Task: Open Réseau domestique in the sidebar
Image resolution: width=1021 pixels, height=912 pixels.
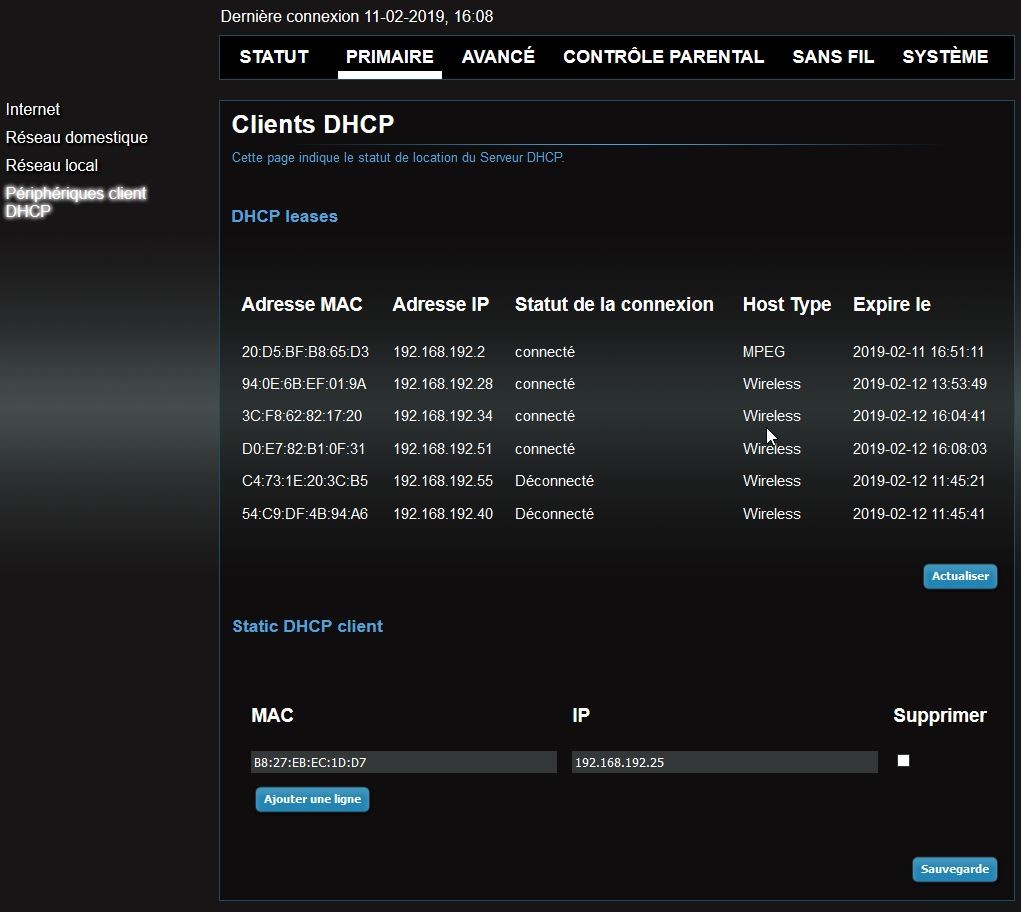Action: pyautogui.click(x=77, y=137)
